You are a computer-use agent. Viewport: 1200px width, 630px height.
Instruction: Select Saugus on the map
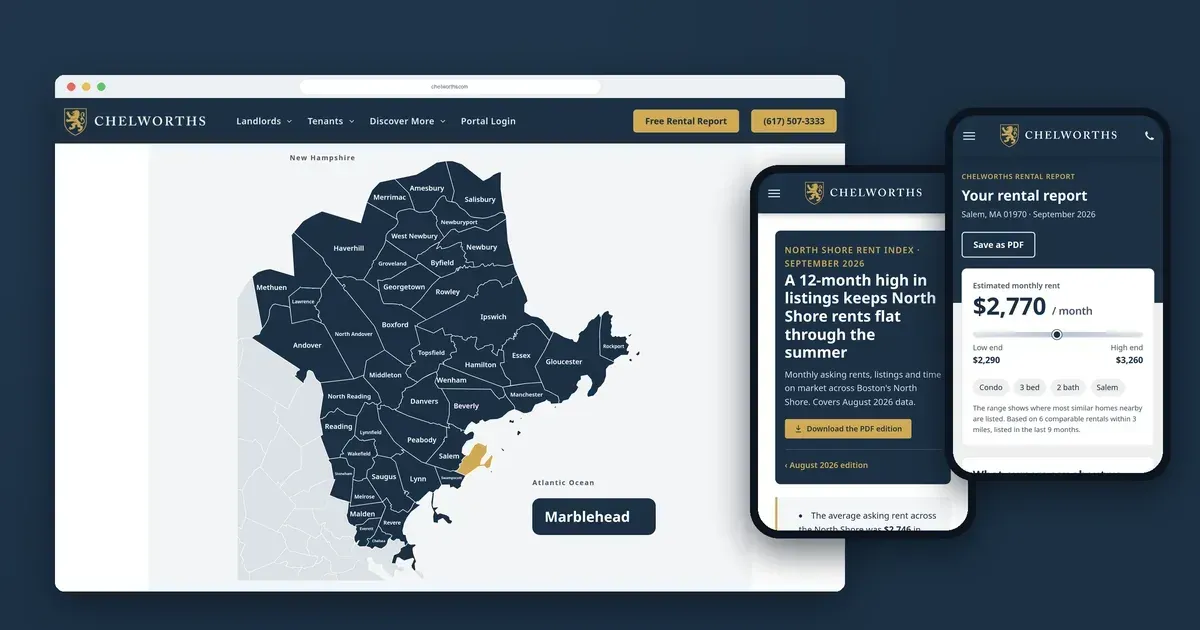tap(384, 477)
